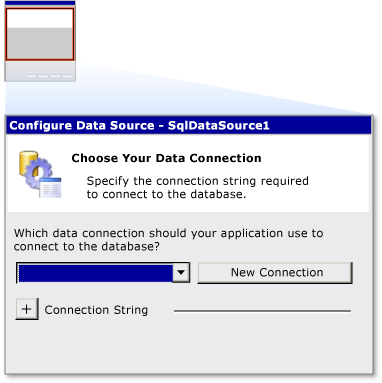Click the Configure Data Source title bar
The width and height of the screenshot is (382, 383).
click(x=189, y=126)
